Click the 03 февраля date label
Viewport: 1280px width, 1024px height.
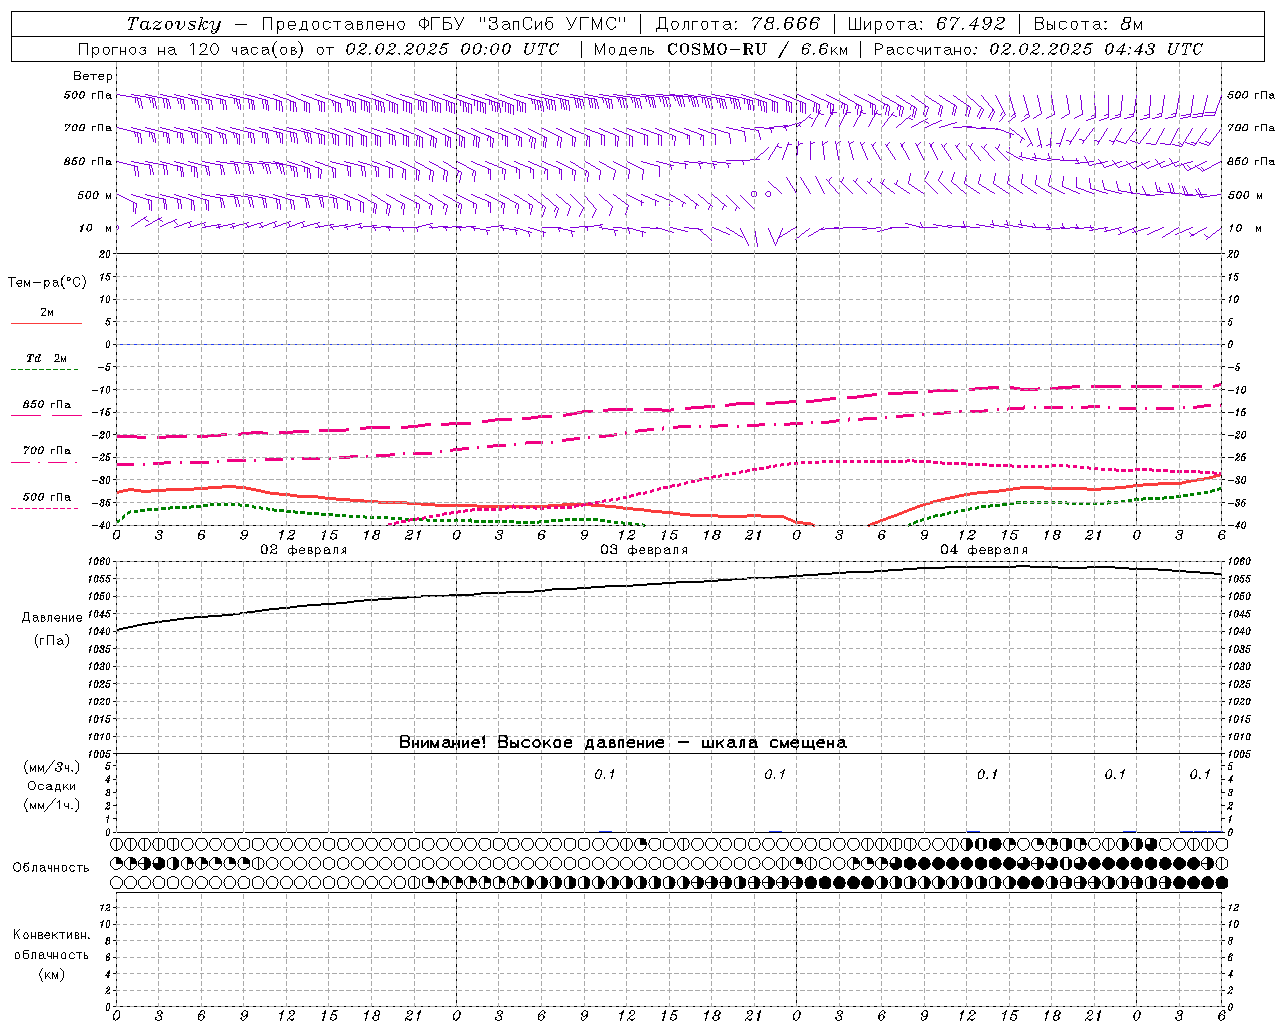point(644,550)
